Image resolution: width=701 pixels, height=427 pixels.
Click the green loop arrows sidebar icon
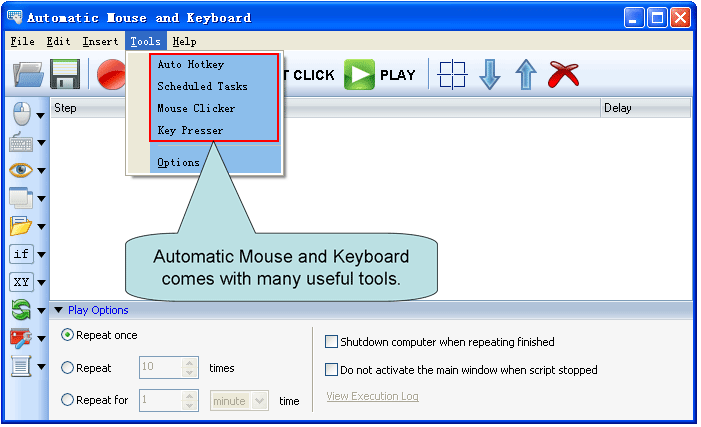[x=21, y=310]
